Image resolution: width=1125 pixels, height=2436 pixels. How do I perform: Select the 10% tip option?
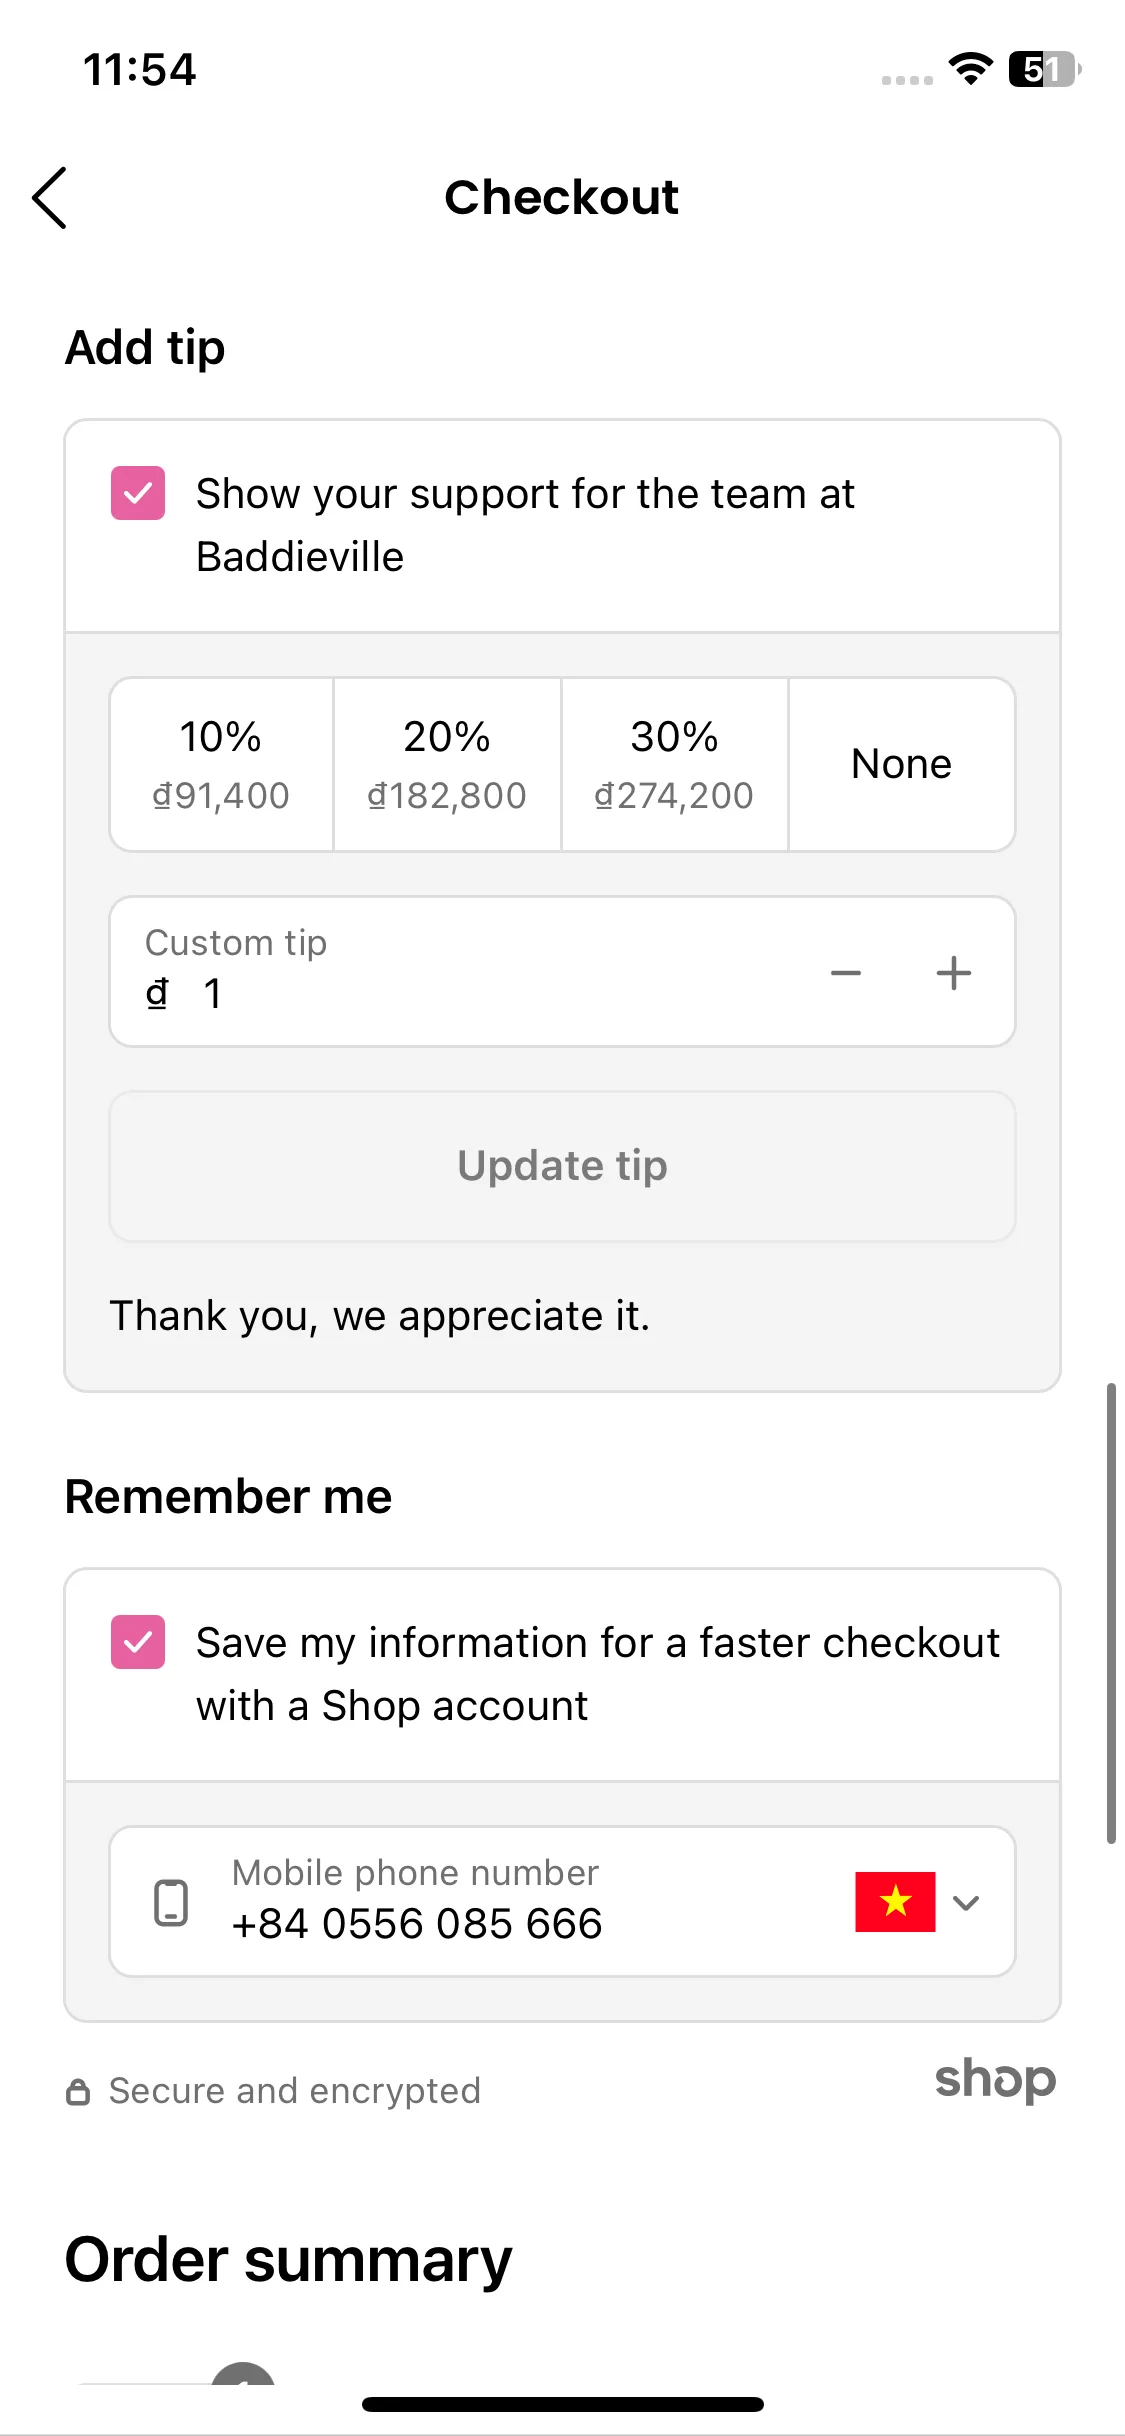[x=221, y=765]
